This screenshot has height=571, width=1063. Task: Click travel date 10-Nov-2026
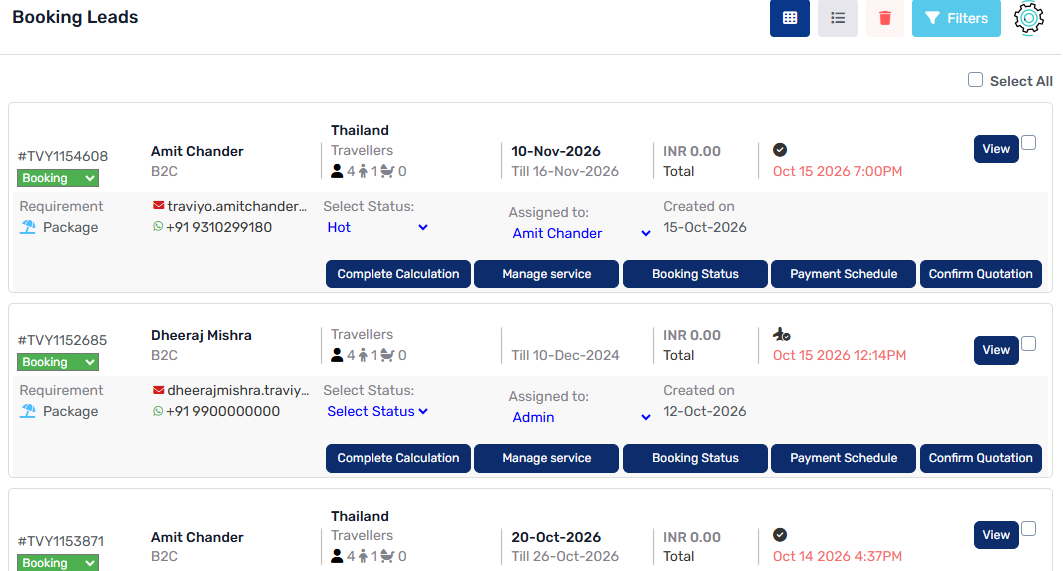(556, 151)
